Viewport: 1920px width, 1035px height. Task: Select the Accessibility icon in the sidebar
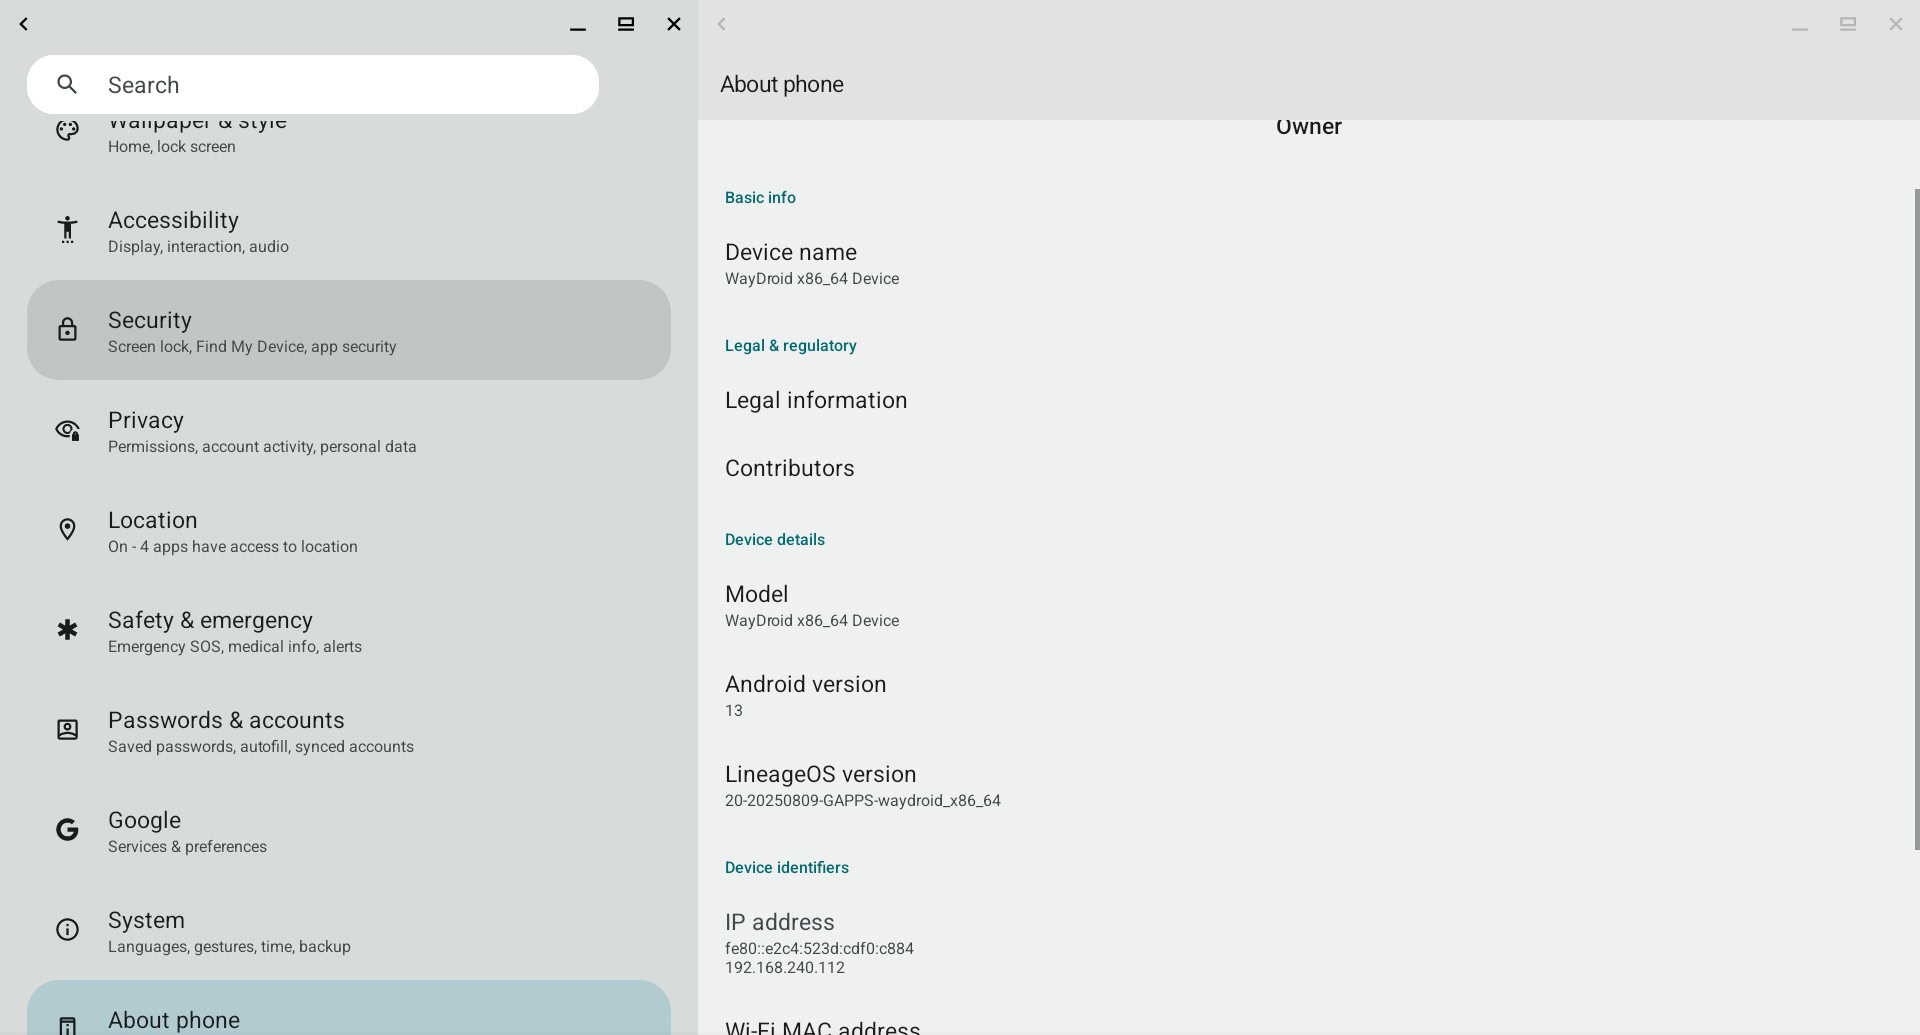[67, 230]
